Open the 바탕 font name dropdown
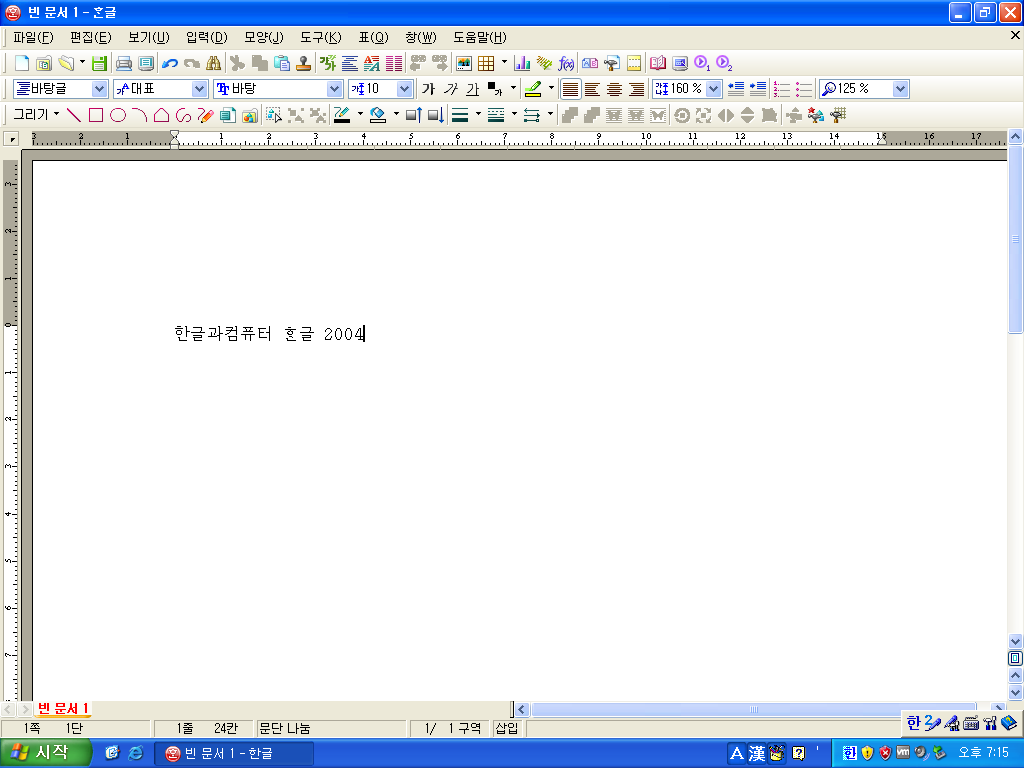This screenshot has width=1024, height=768. pyautogui.click(x=334, y=89)
